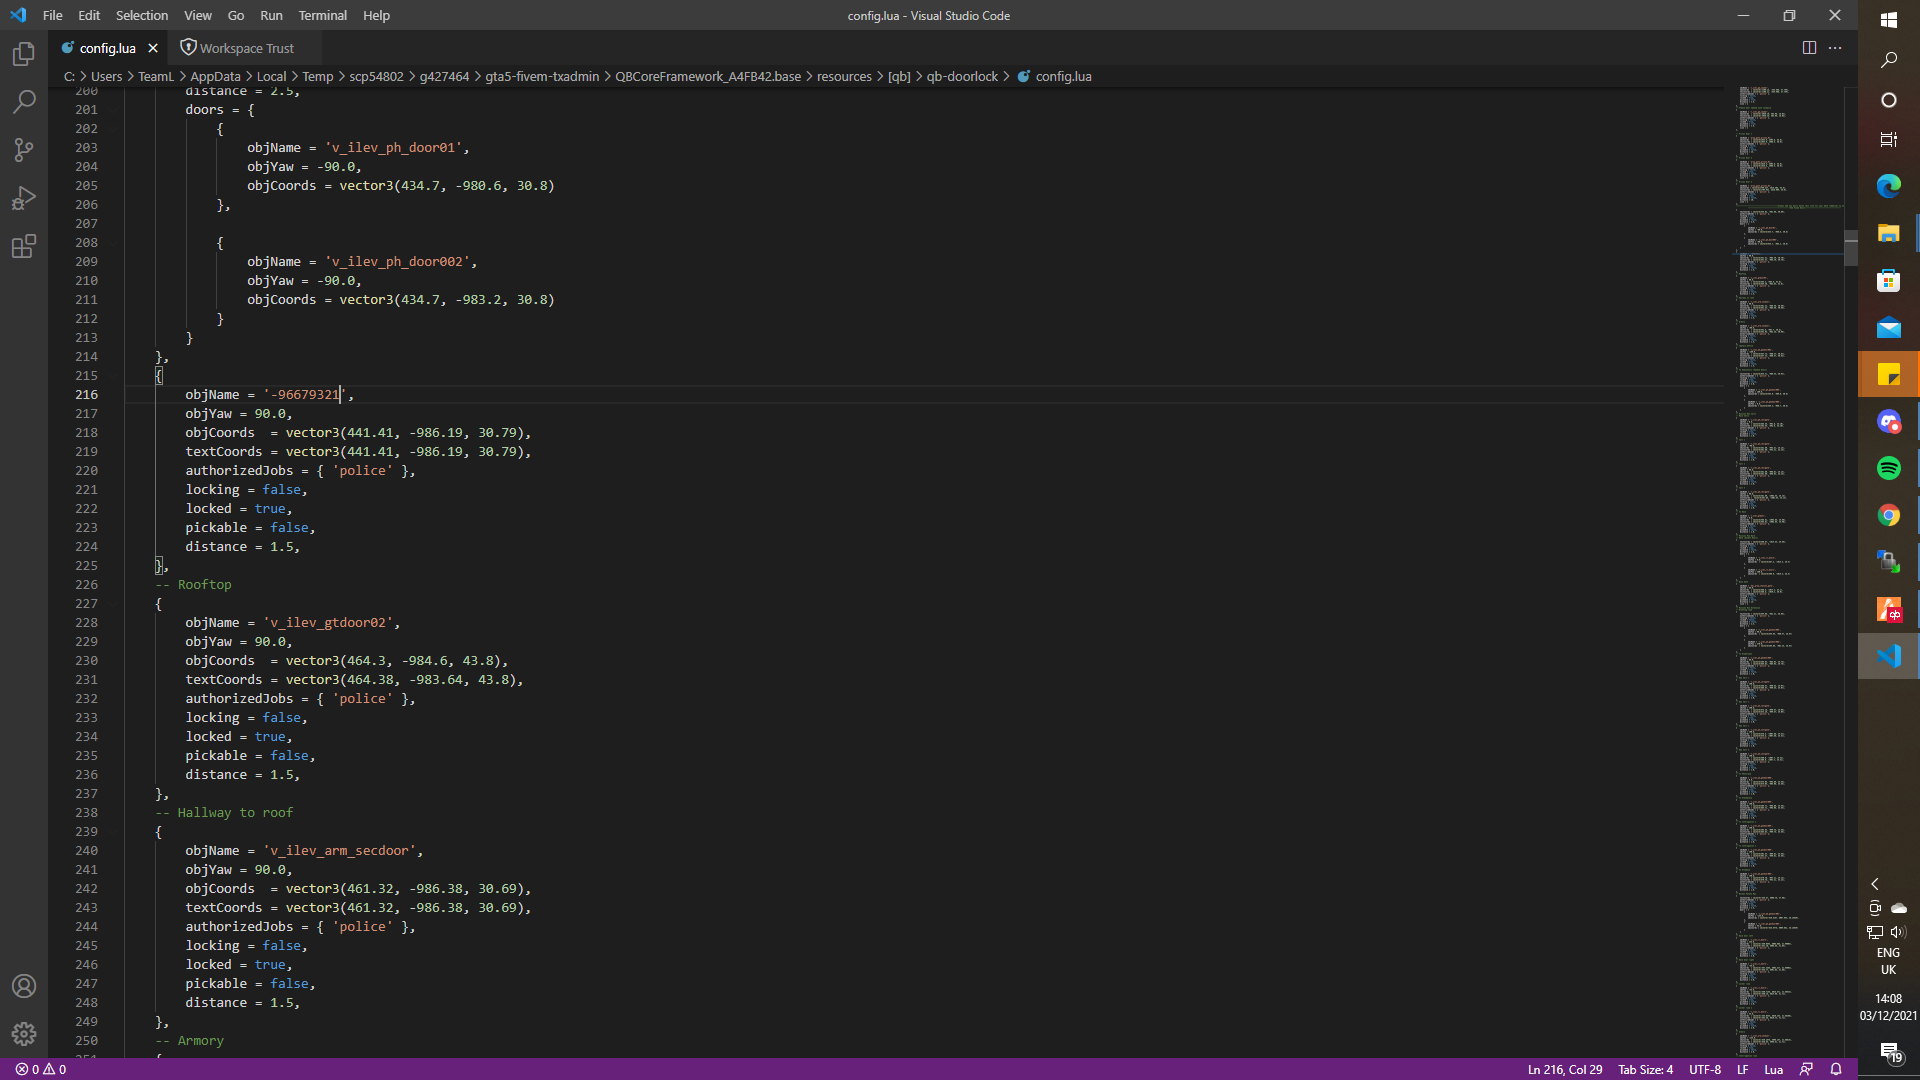Open the editor More Actions ellipsis

tap(1835, 48)
